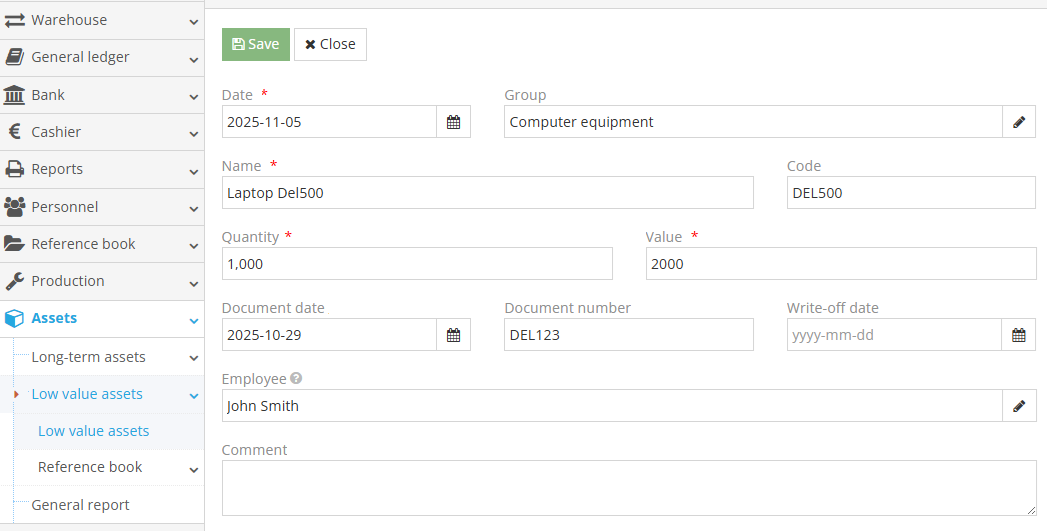Click the Bank building icon in sidebar
Image resolution: width=1047 pixels, height=531 pixels.
click(15, 95)
